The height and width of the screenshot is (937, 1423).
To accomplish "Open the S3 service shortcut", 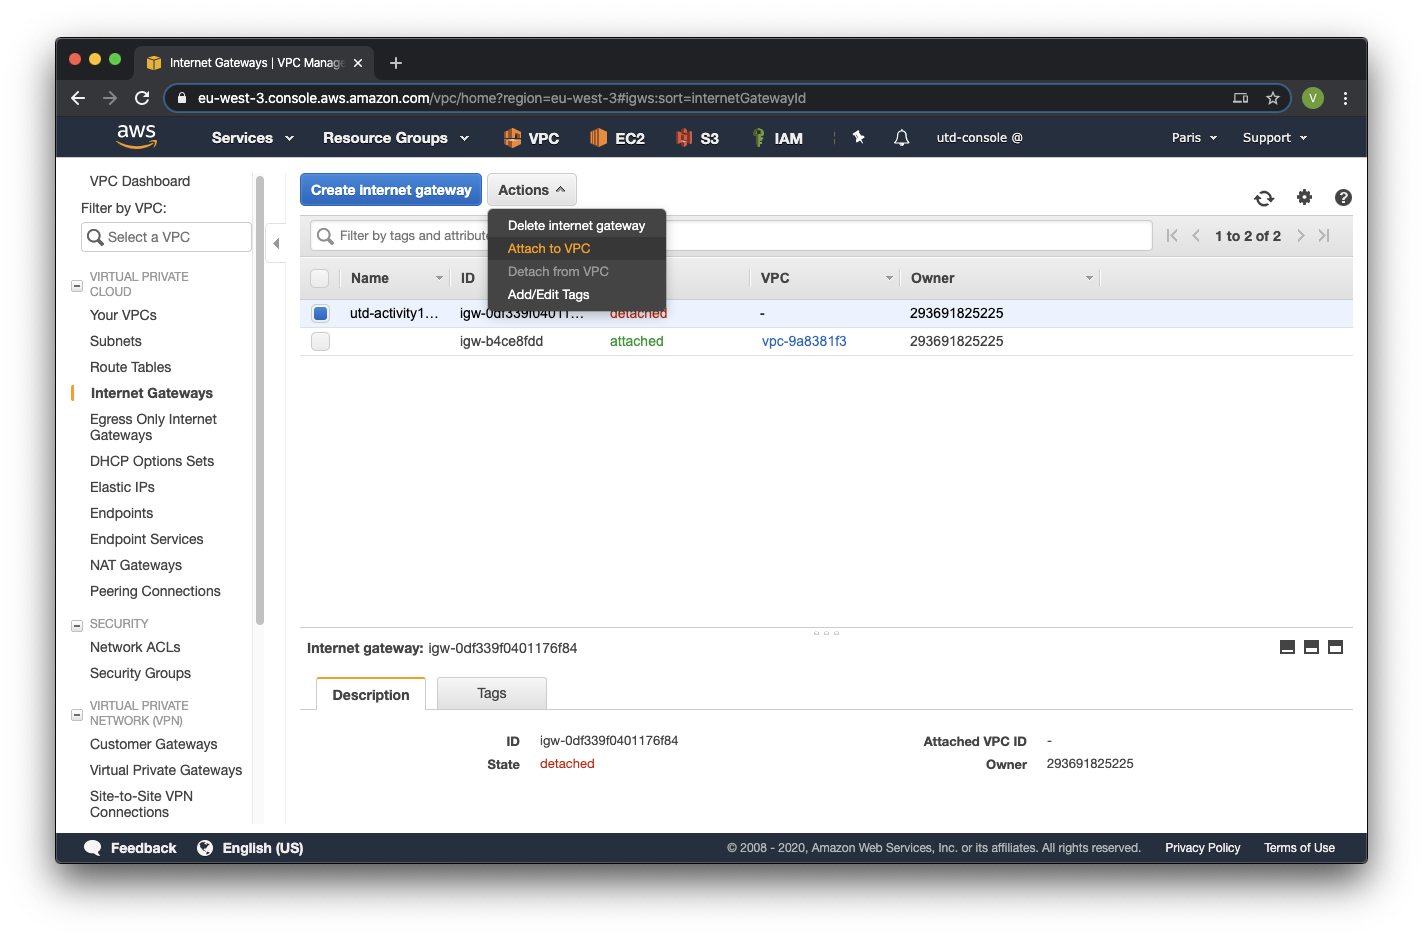I will click(x=697, y=138).
